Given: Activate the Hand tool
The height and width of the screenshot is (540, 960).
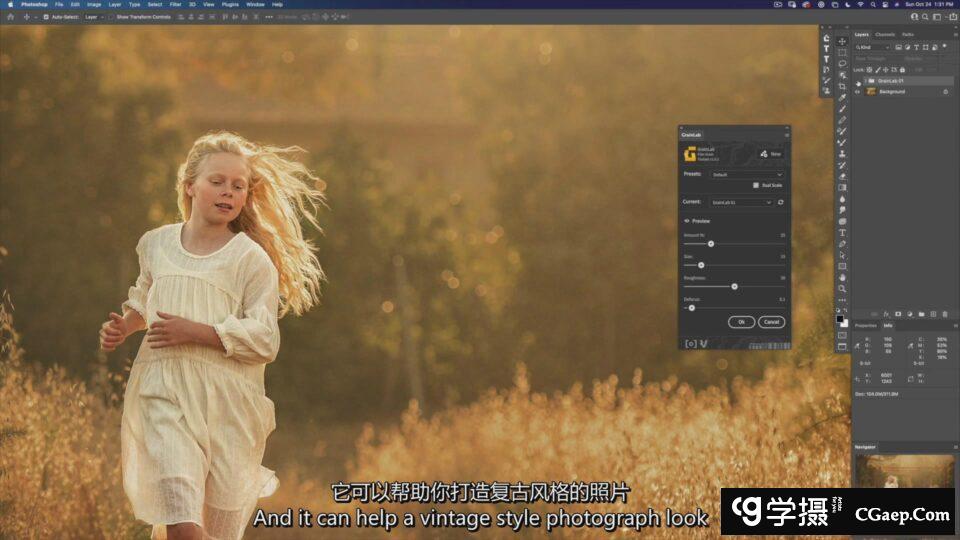Looking at the screenshot, I should (x=842, y=277).
